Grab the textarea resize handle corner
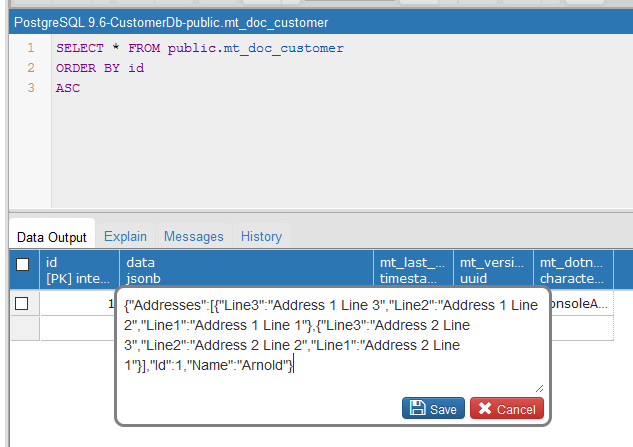This screenshot has width=633, height=447. pyautogui.click(x=540, y=387)
